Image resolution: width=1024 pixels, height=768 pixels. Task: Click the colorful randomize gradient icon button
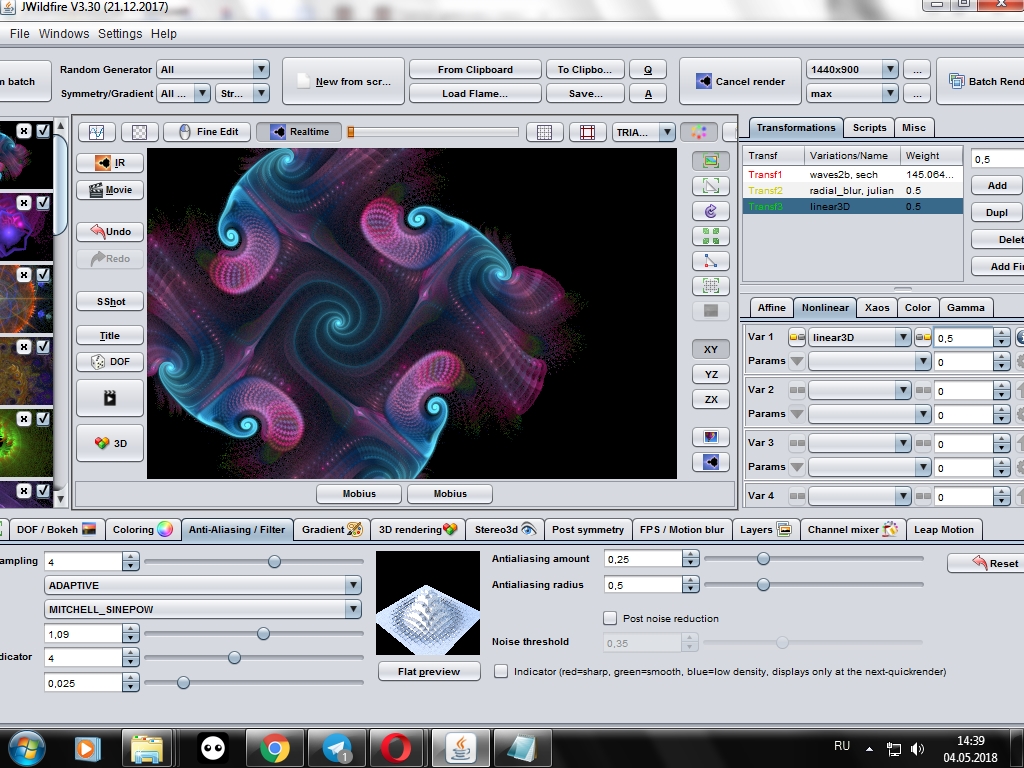coord(699,132)
